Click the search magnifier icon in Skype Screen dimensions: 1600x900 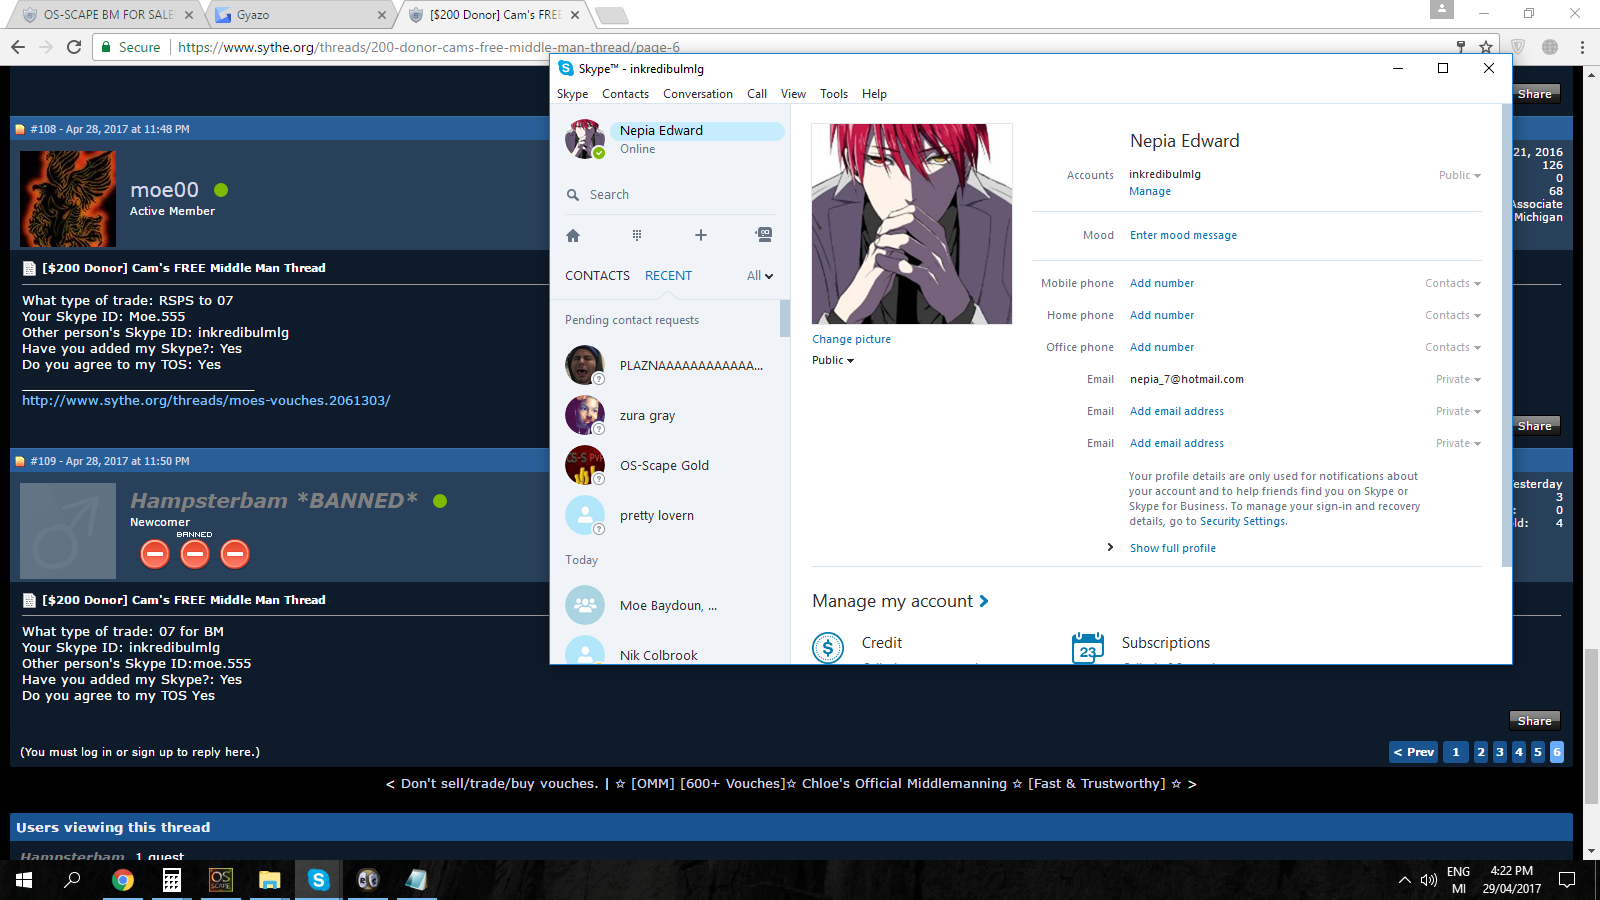(573, 195)
